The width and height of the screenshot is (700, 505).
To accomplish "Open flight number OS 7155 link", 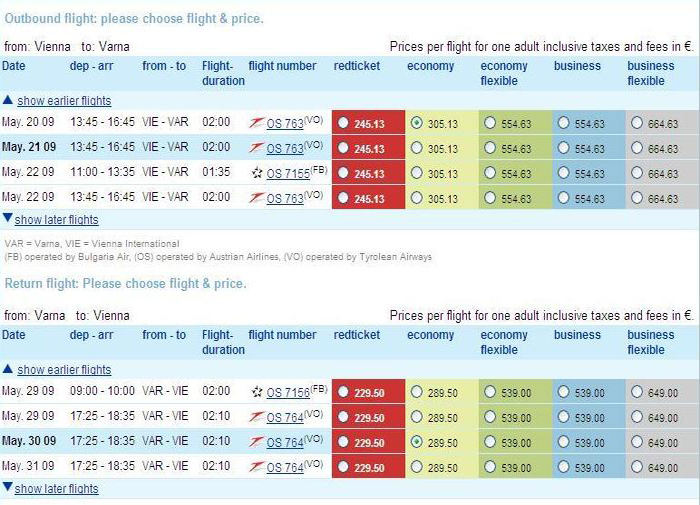I will 288,174.
